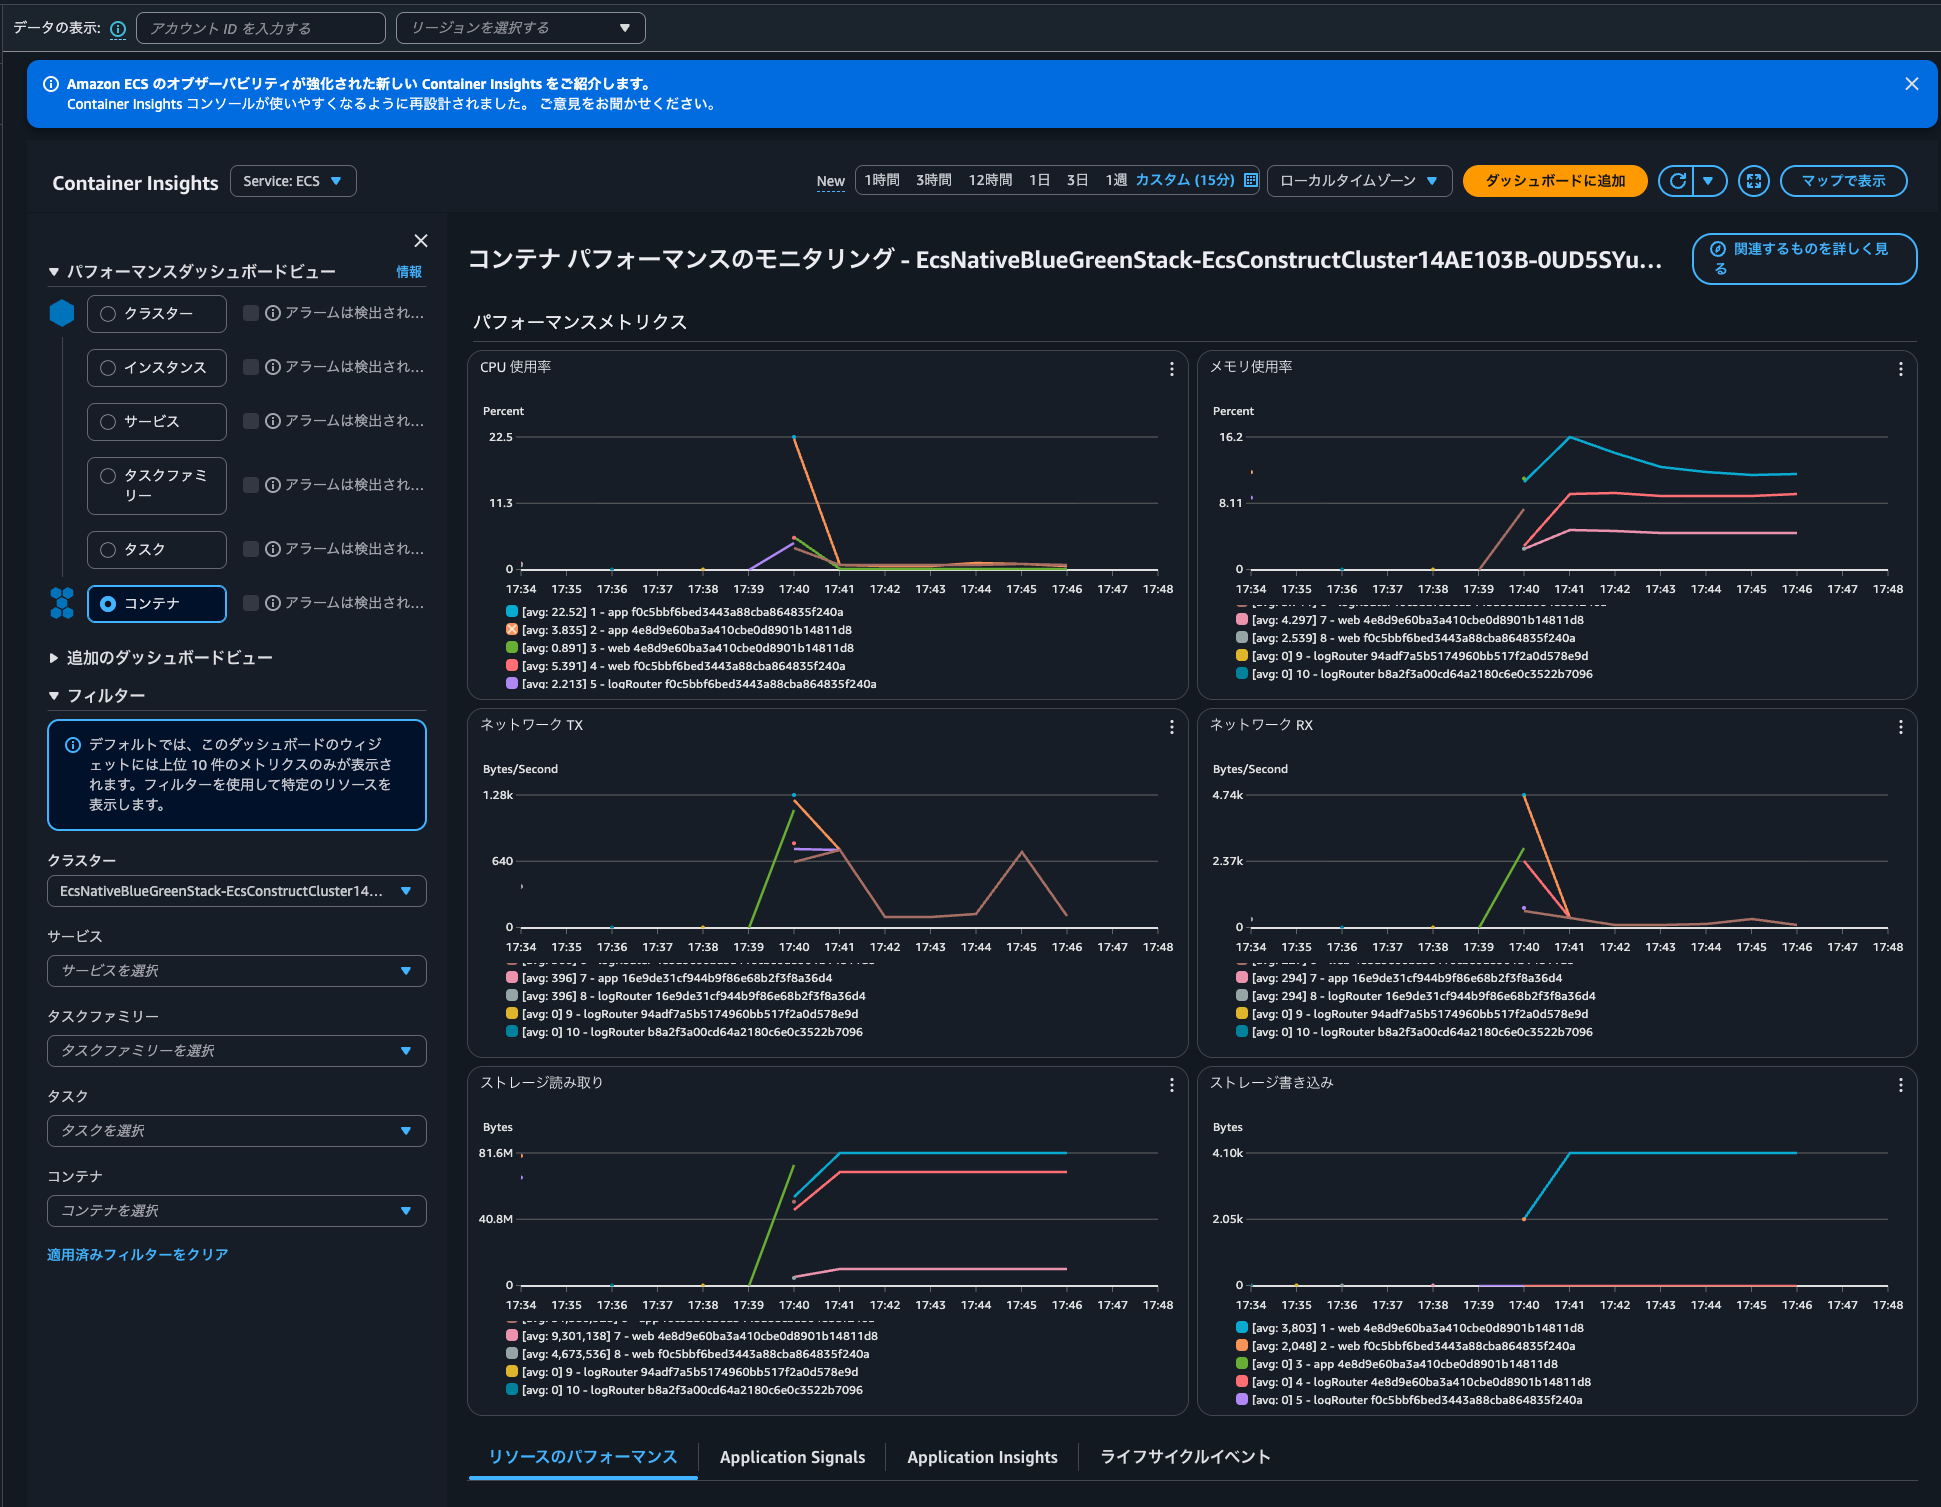
Task: Open the リージョンを選択する dropdown
Action: pos(519,27)
